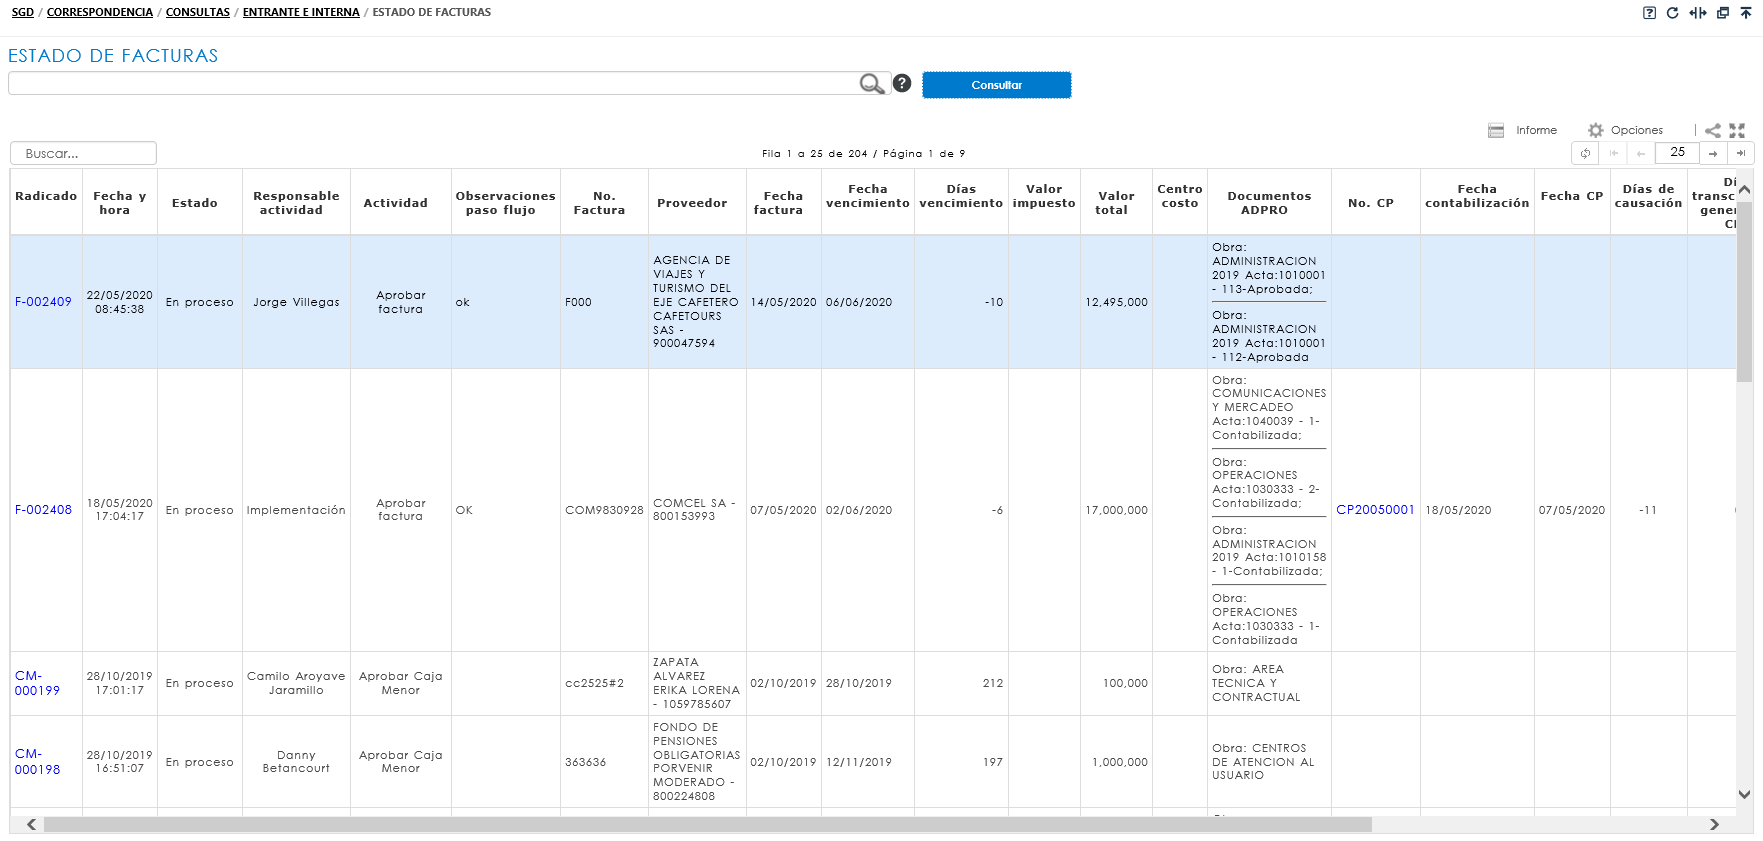Open in new window icon
Image resolution: width=1763 pixels, height=841 pixels.
coord(1723,13)
